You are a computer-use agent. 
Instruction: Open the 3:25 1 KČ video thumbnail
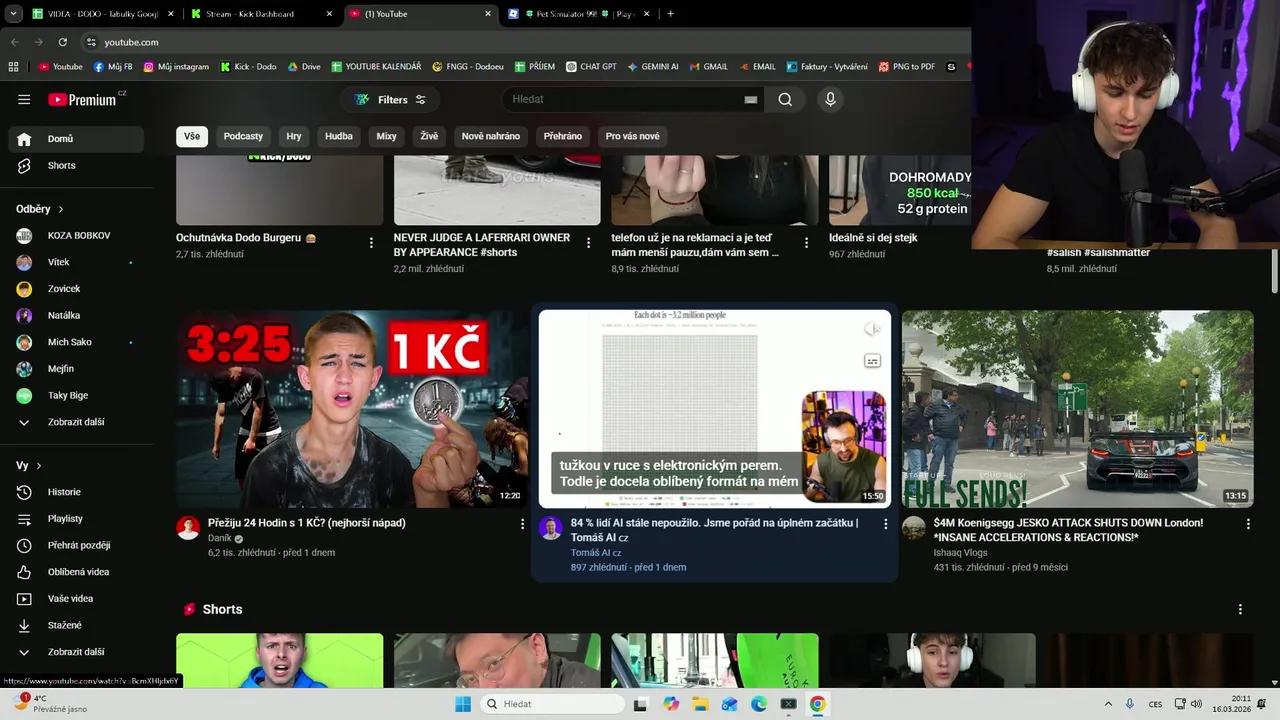tap(352, 409)
